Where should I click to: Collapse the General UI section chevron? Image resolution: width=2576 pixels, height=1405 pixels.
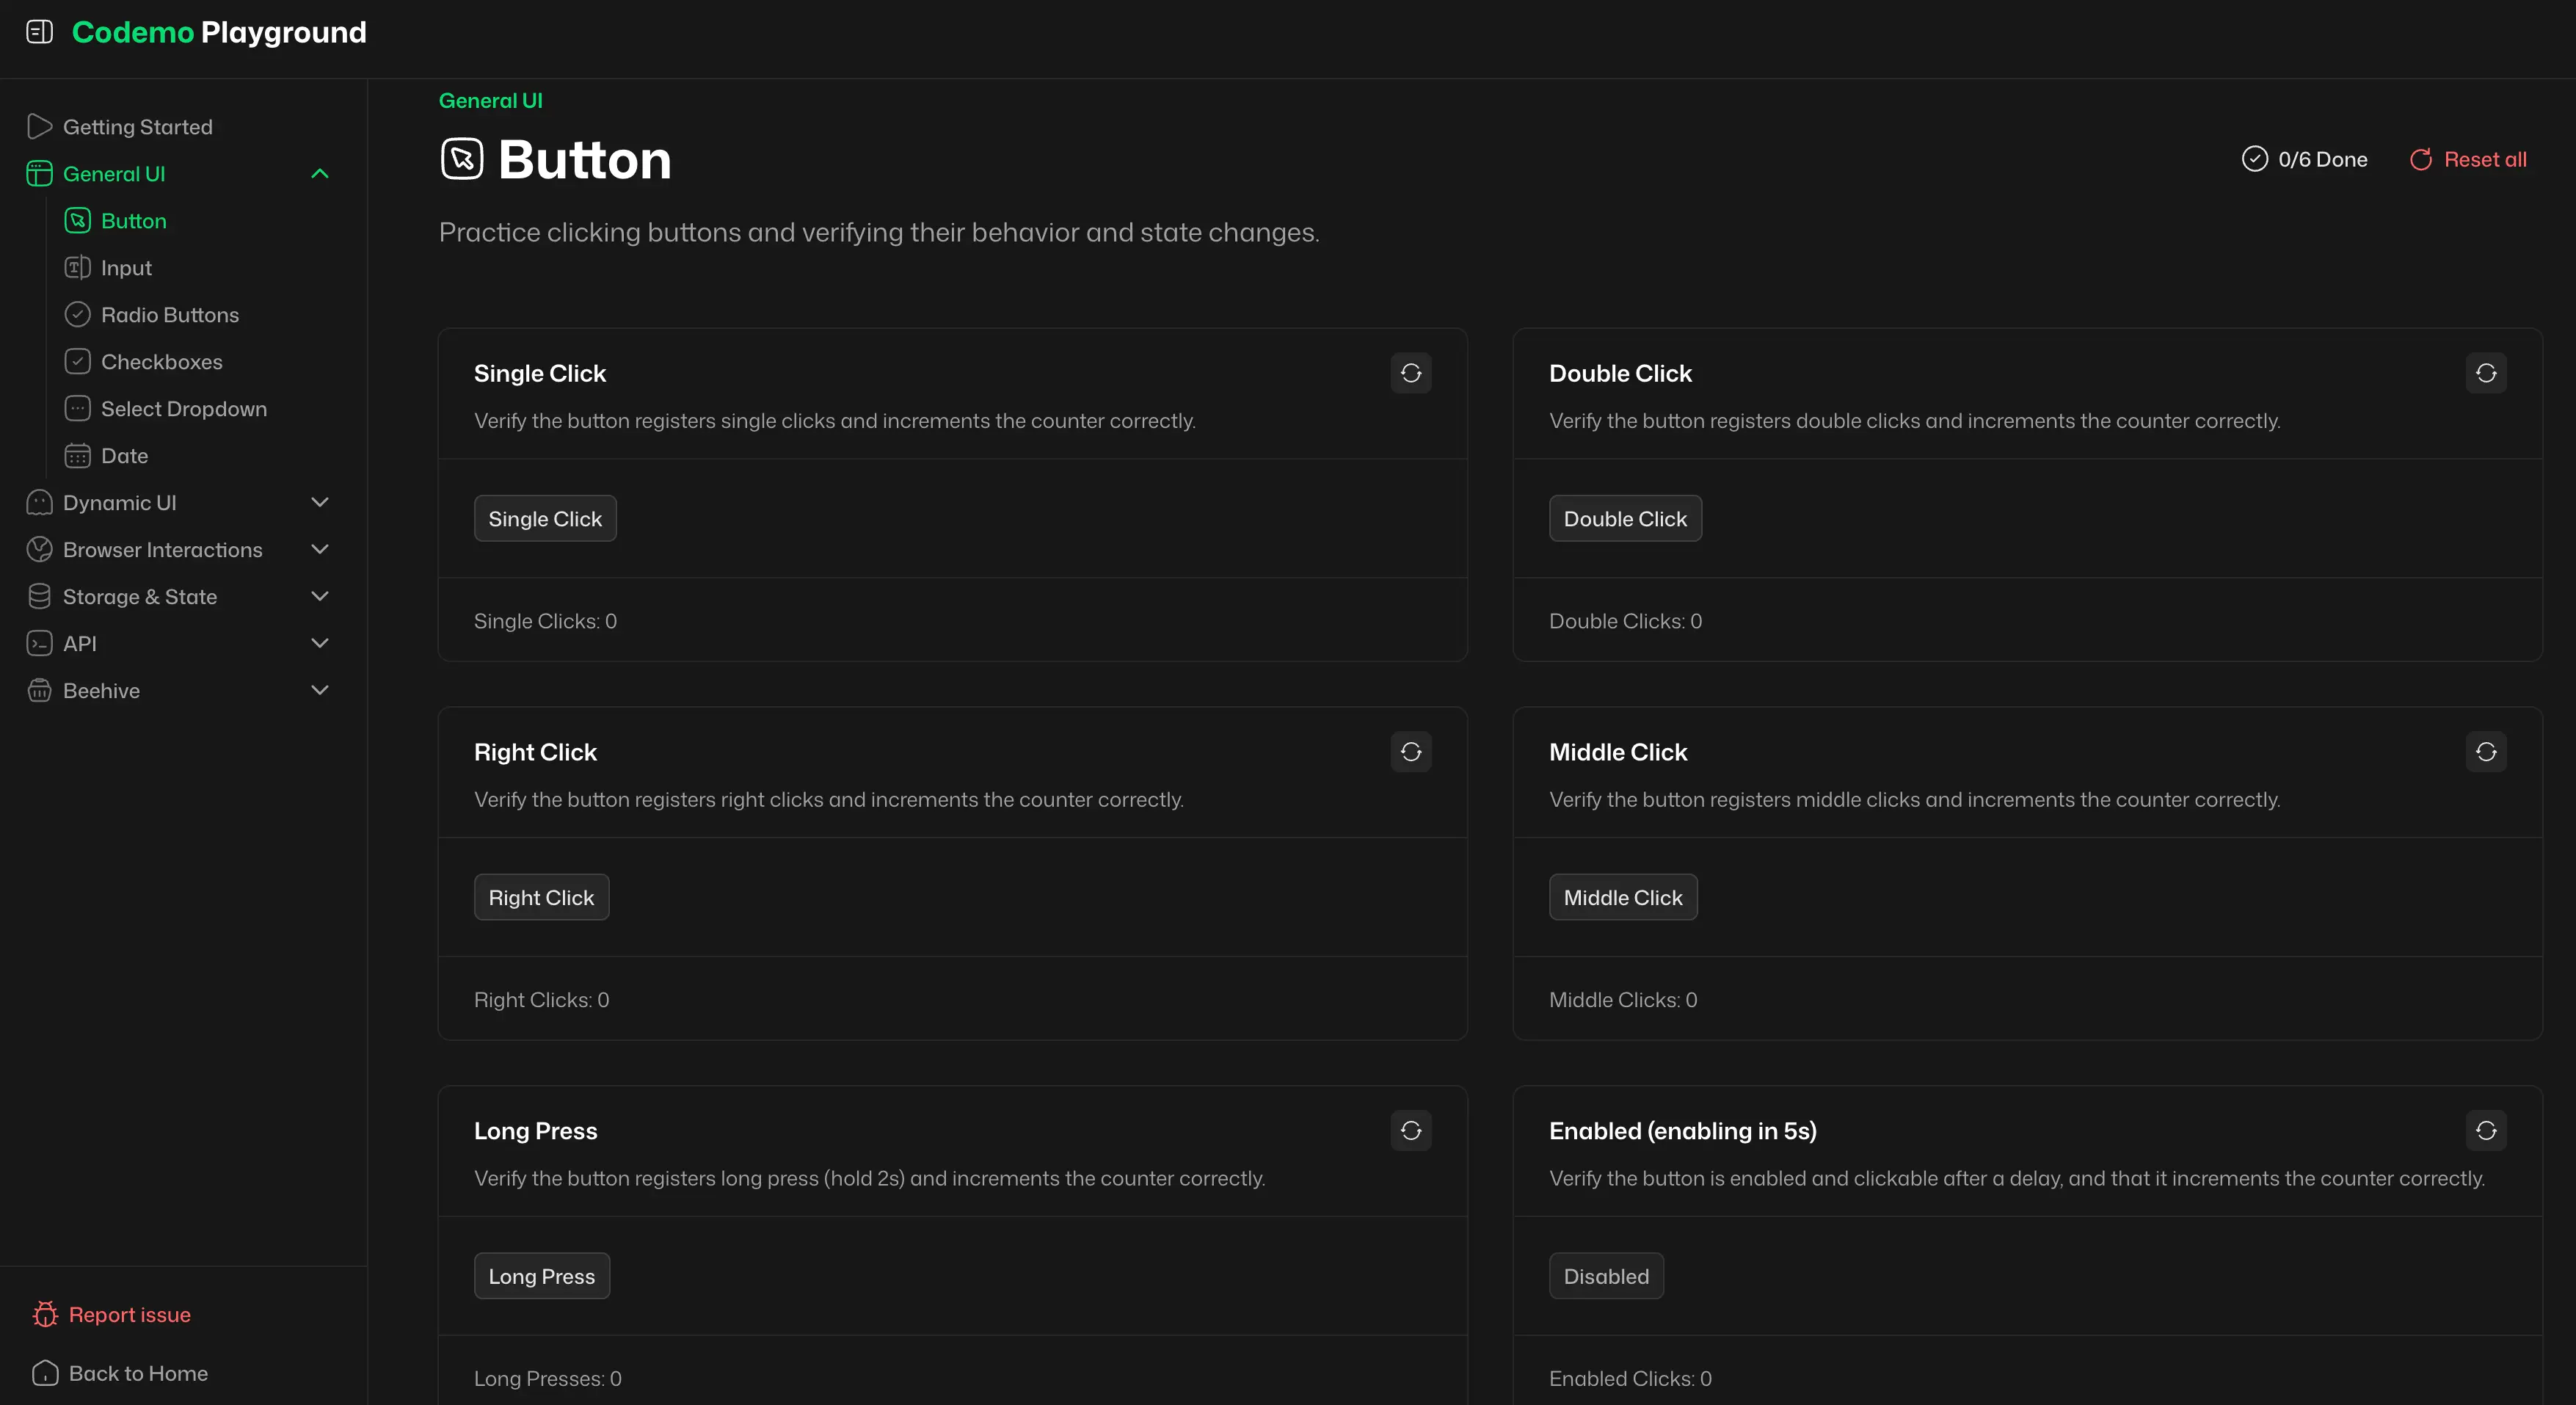click(x=320, y=174)
